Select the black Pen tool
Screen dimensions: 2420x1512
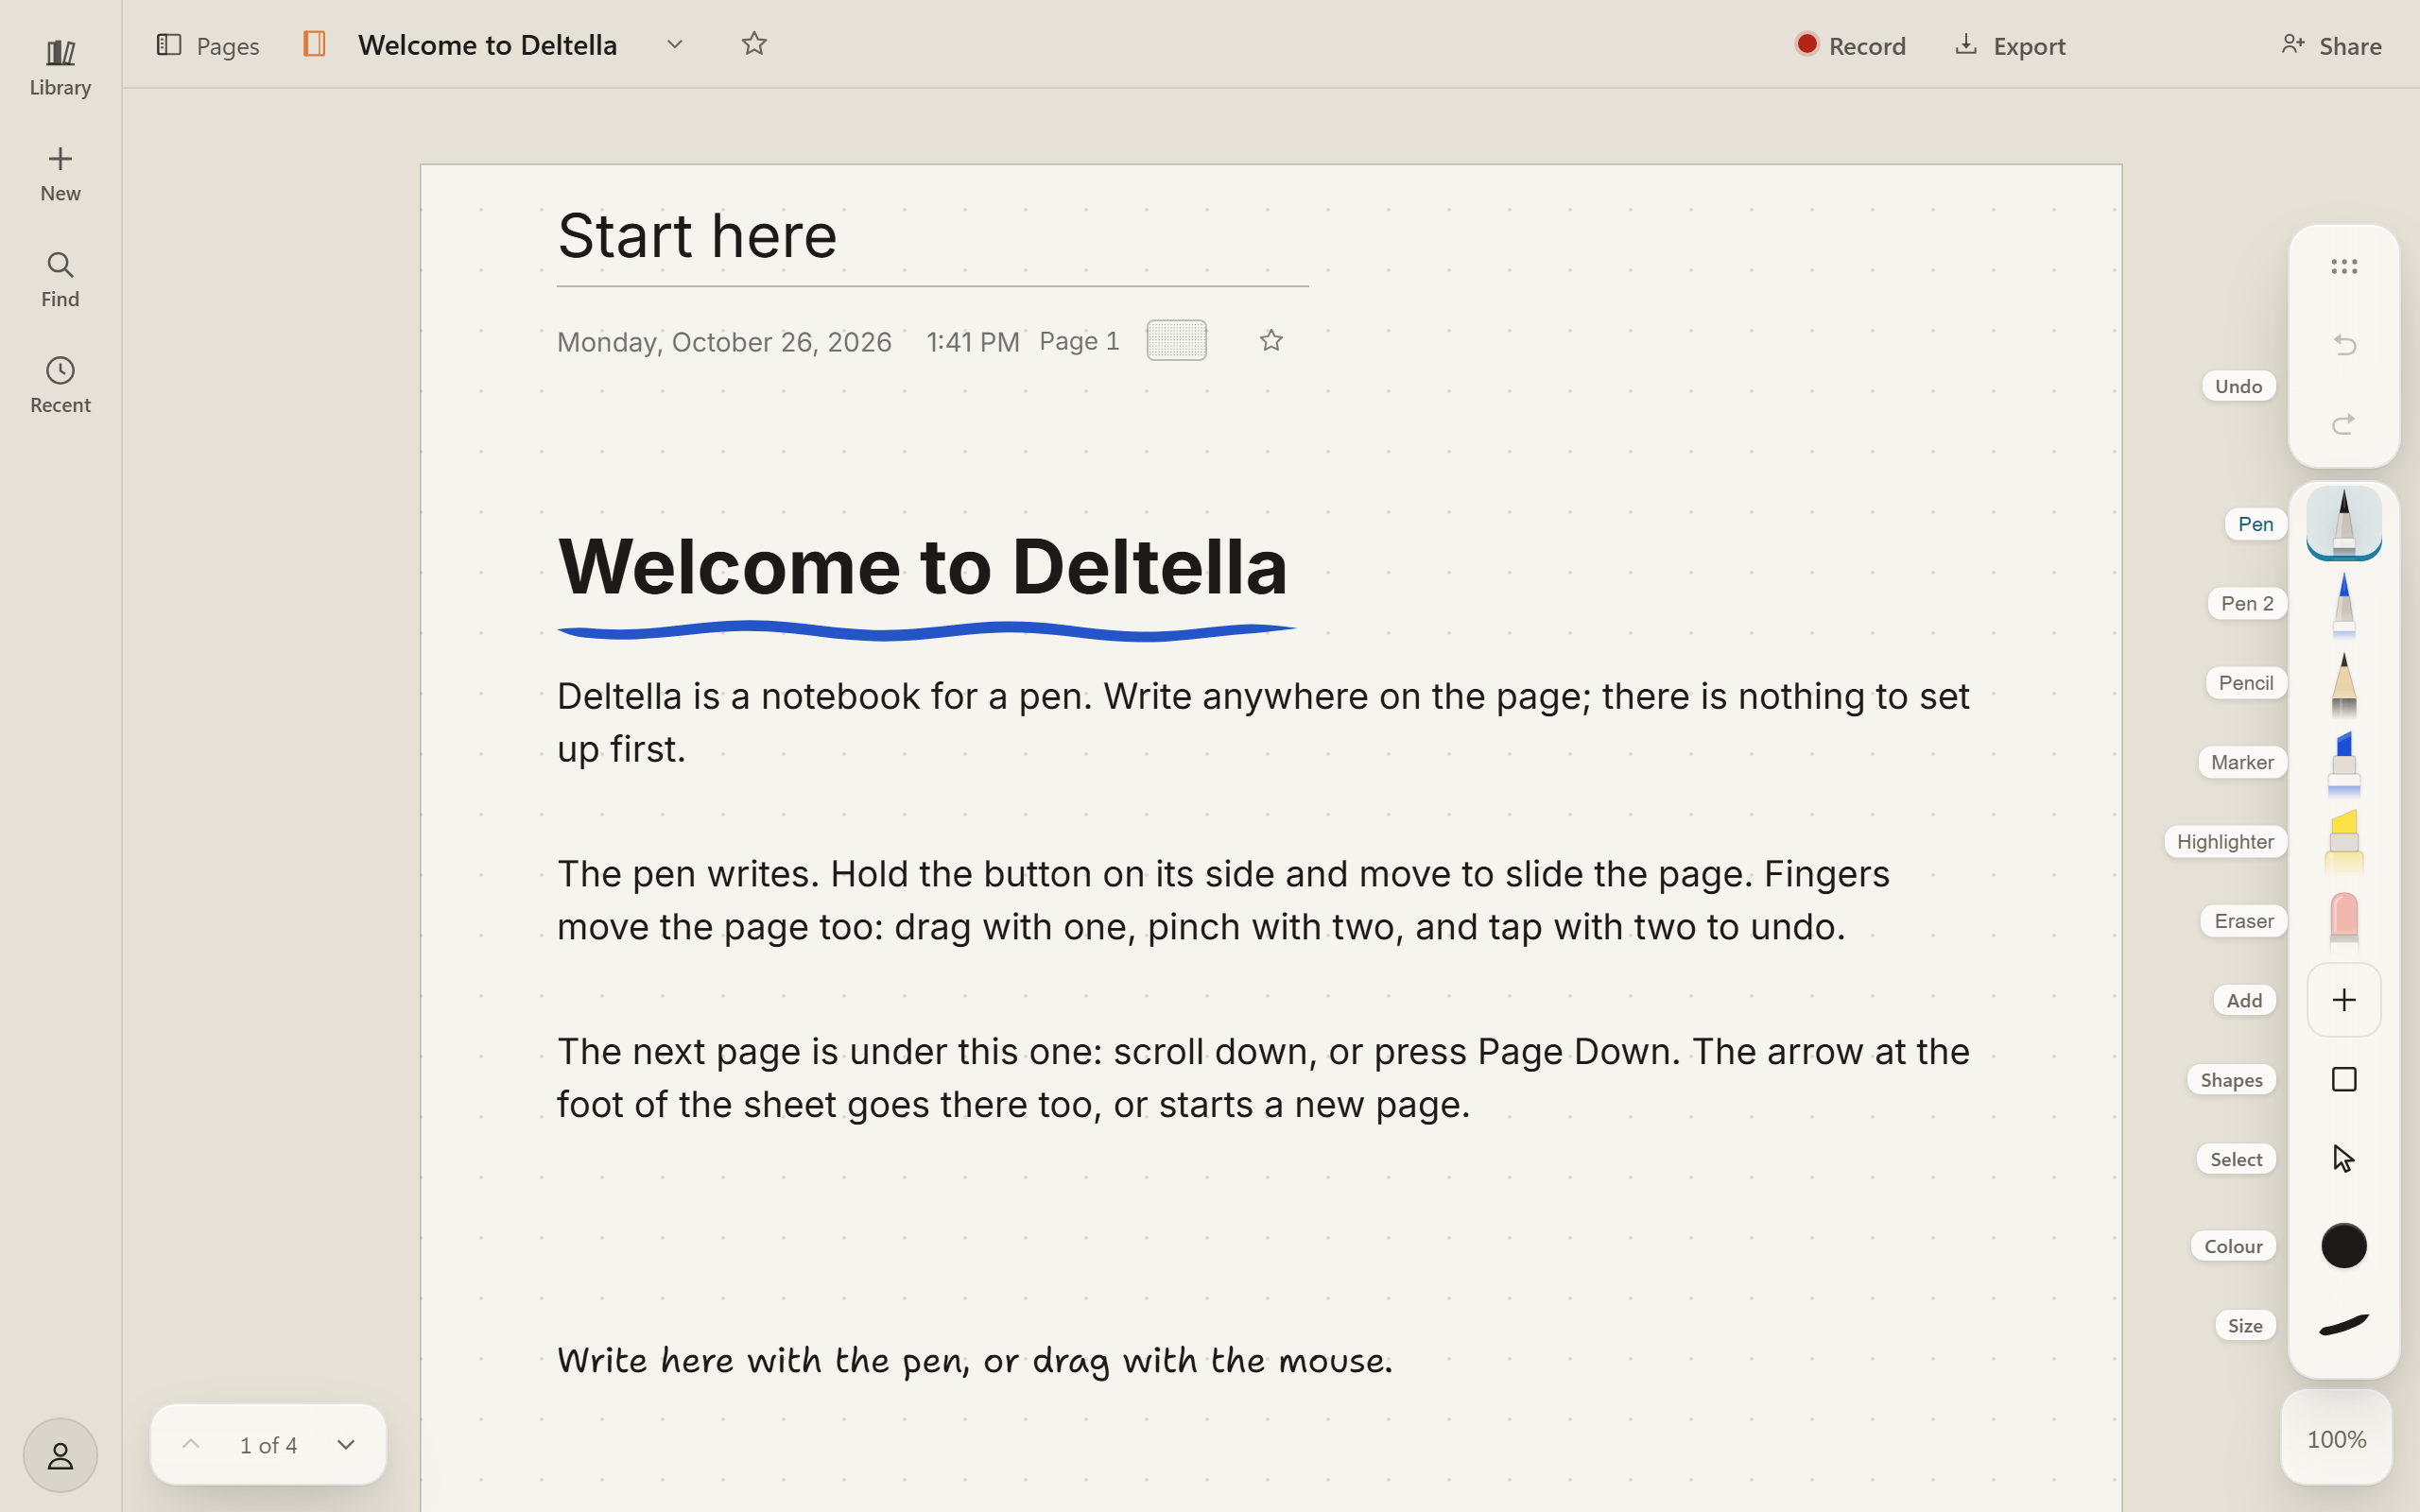(2344, 523)
